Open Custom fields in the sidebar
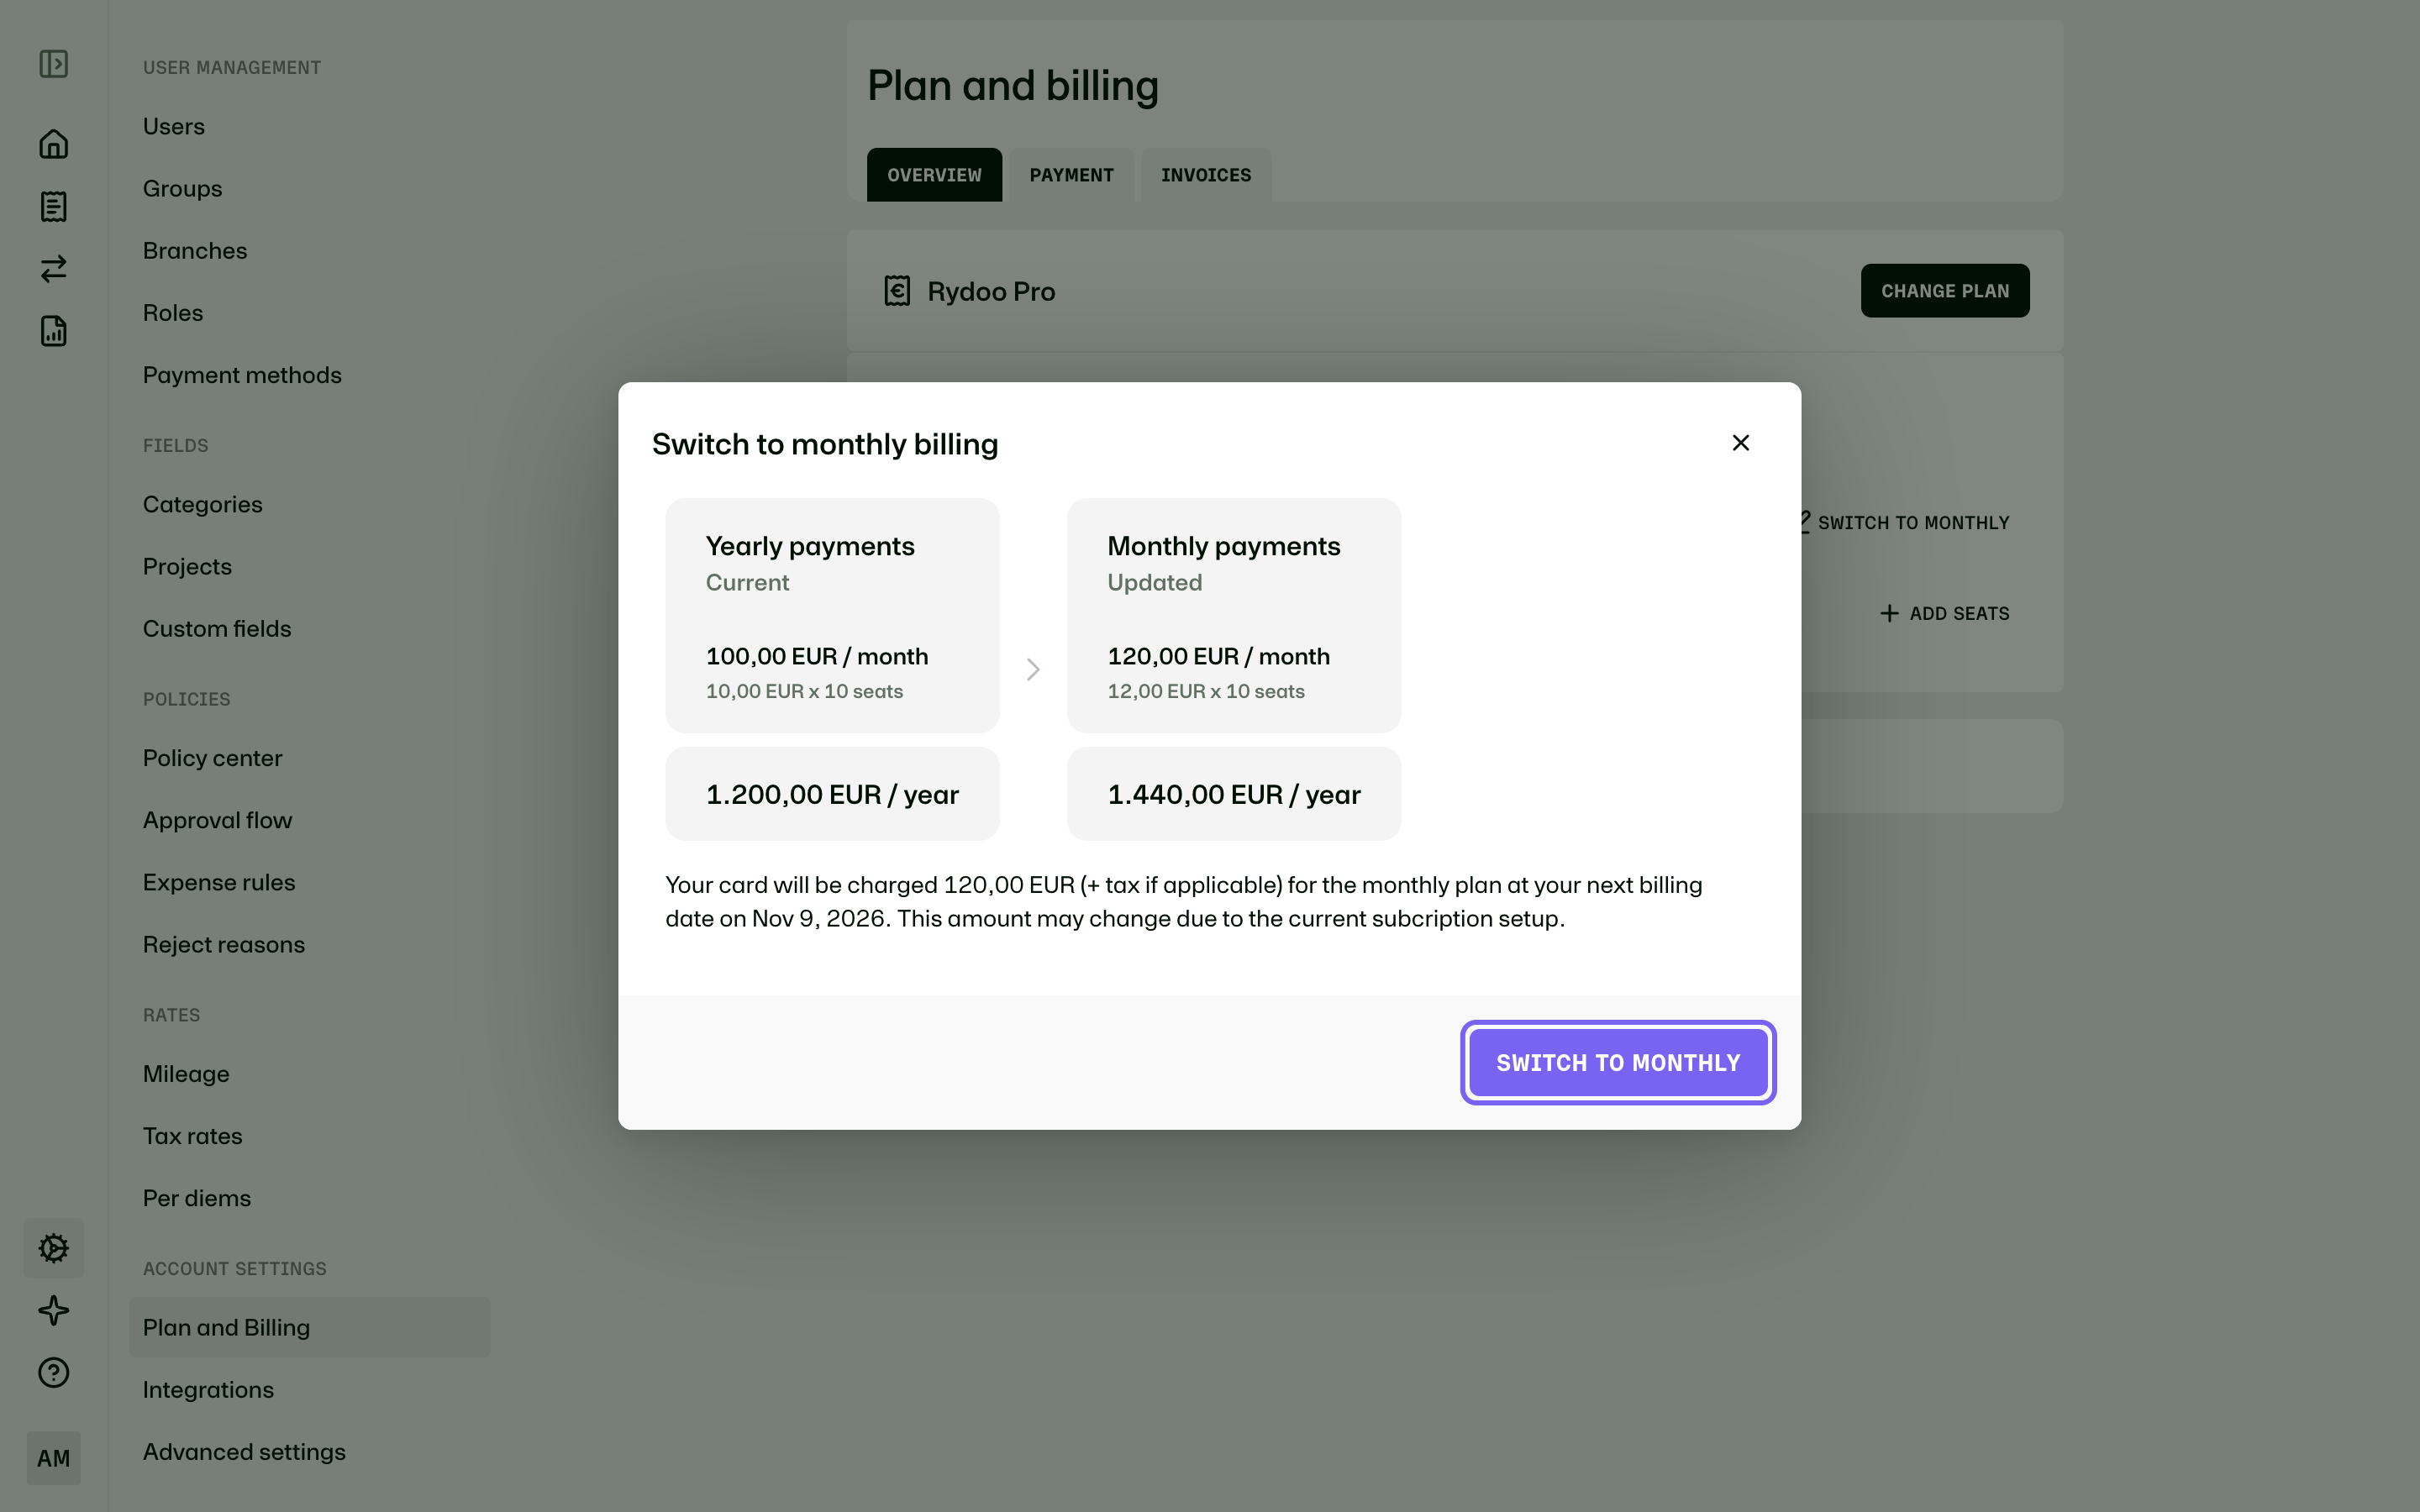 coord(217,628)
